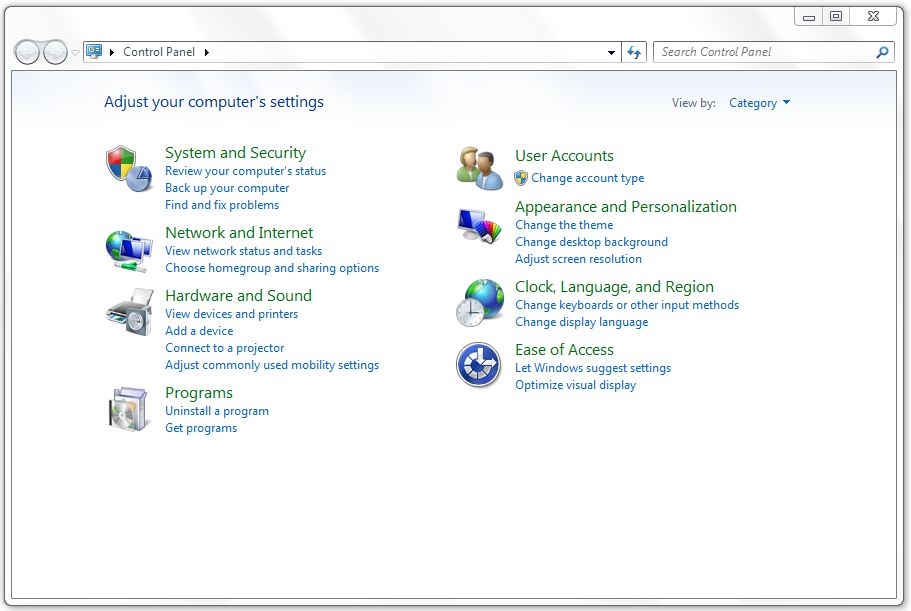911x611 pixels.
Task: Minimize the Control Panel window
Action: (x=808, y=17)
